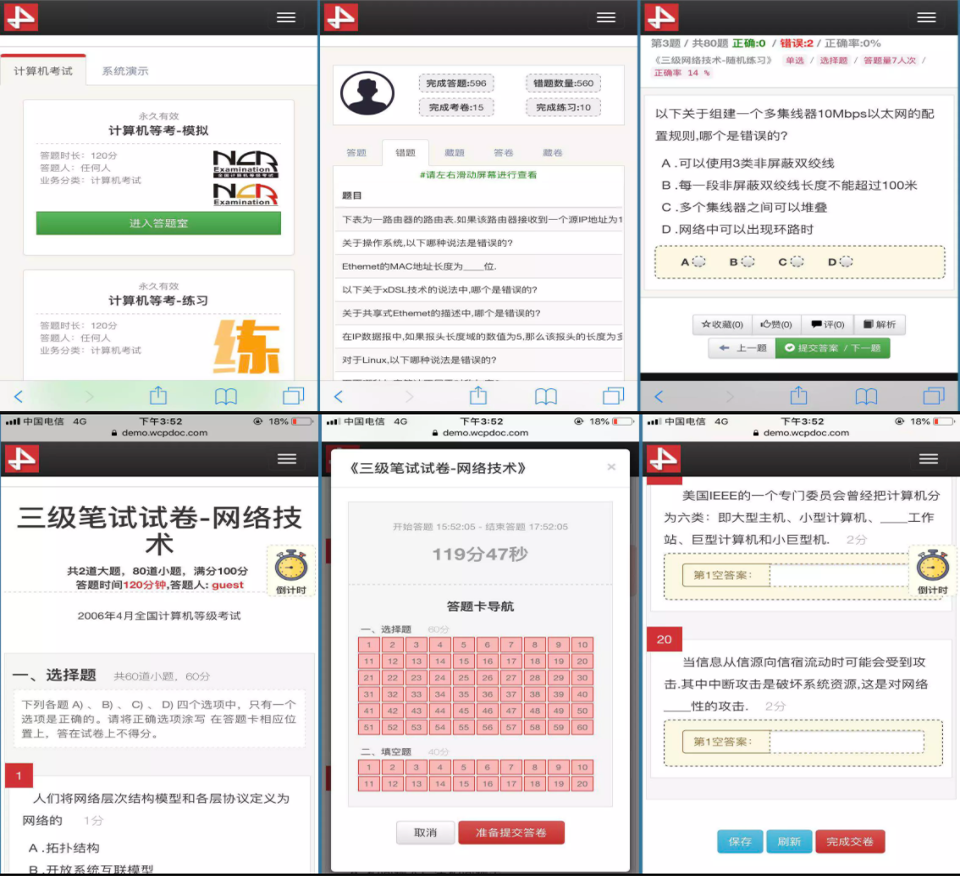
Task: Open 解析 explanation for the question
Action: point(879,324)
